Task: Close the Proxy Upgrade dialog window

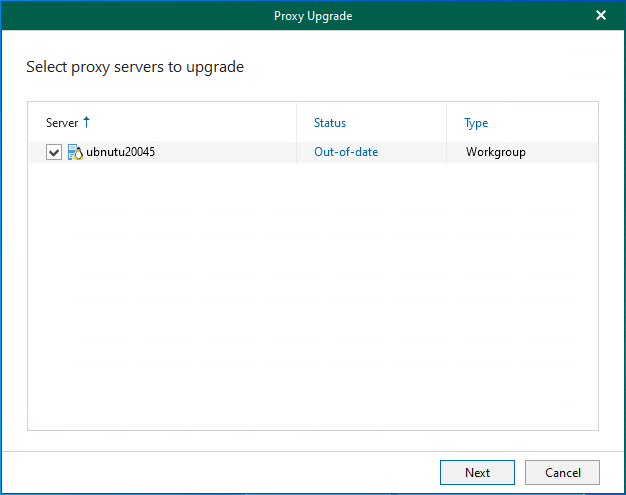Action: point(601,15)
